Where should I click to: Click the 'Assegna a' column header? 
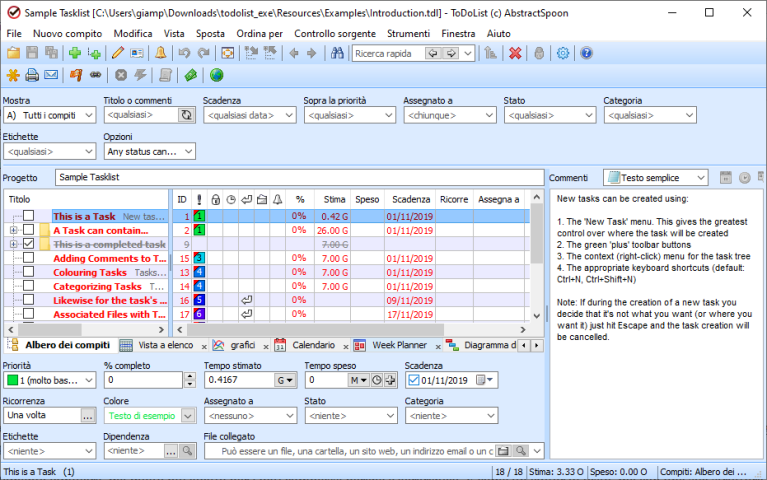point(498,199)
